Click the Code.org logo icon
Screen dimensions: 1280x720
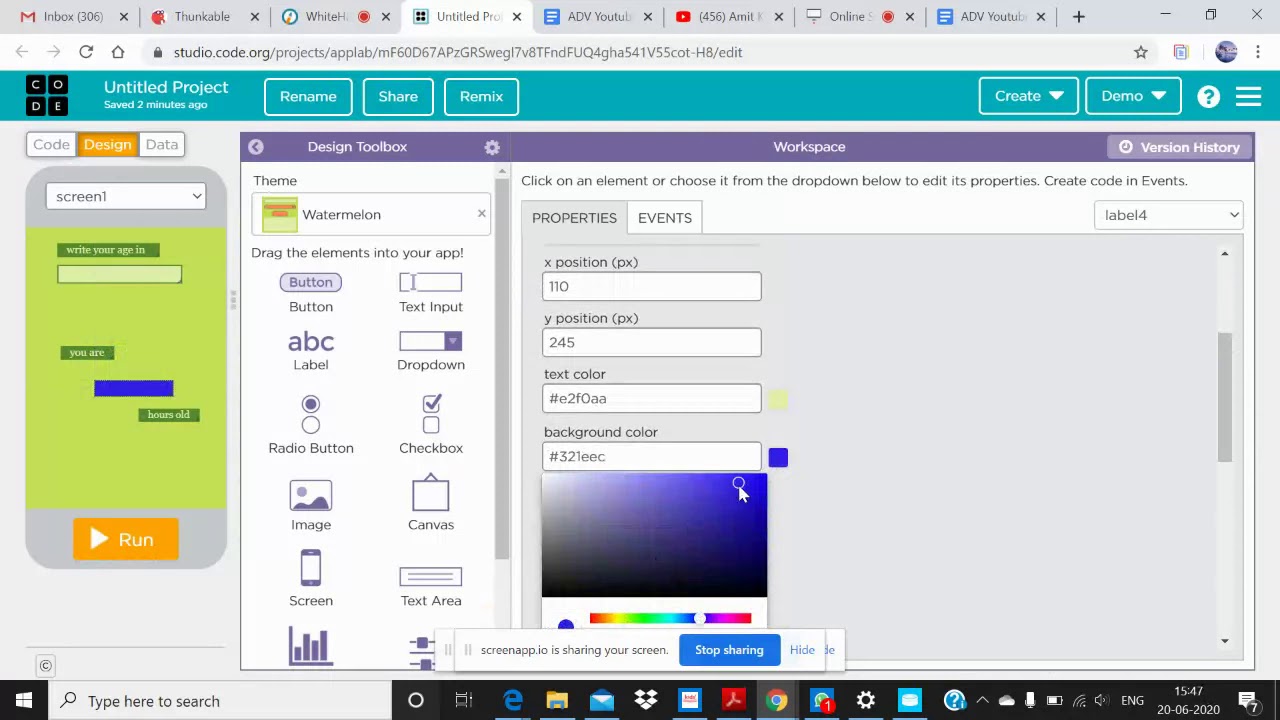click(47, 96)
